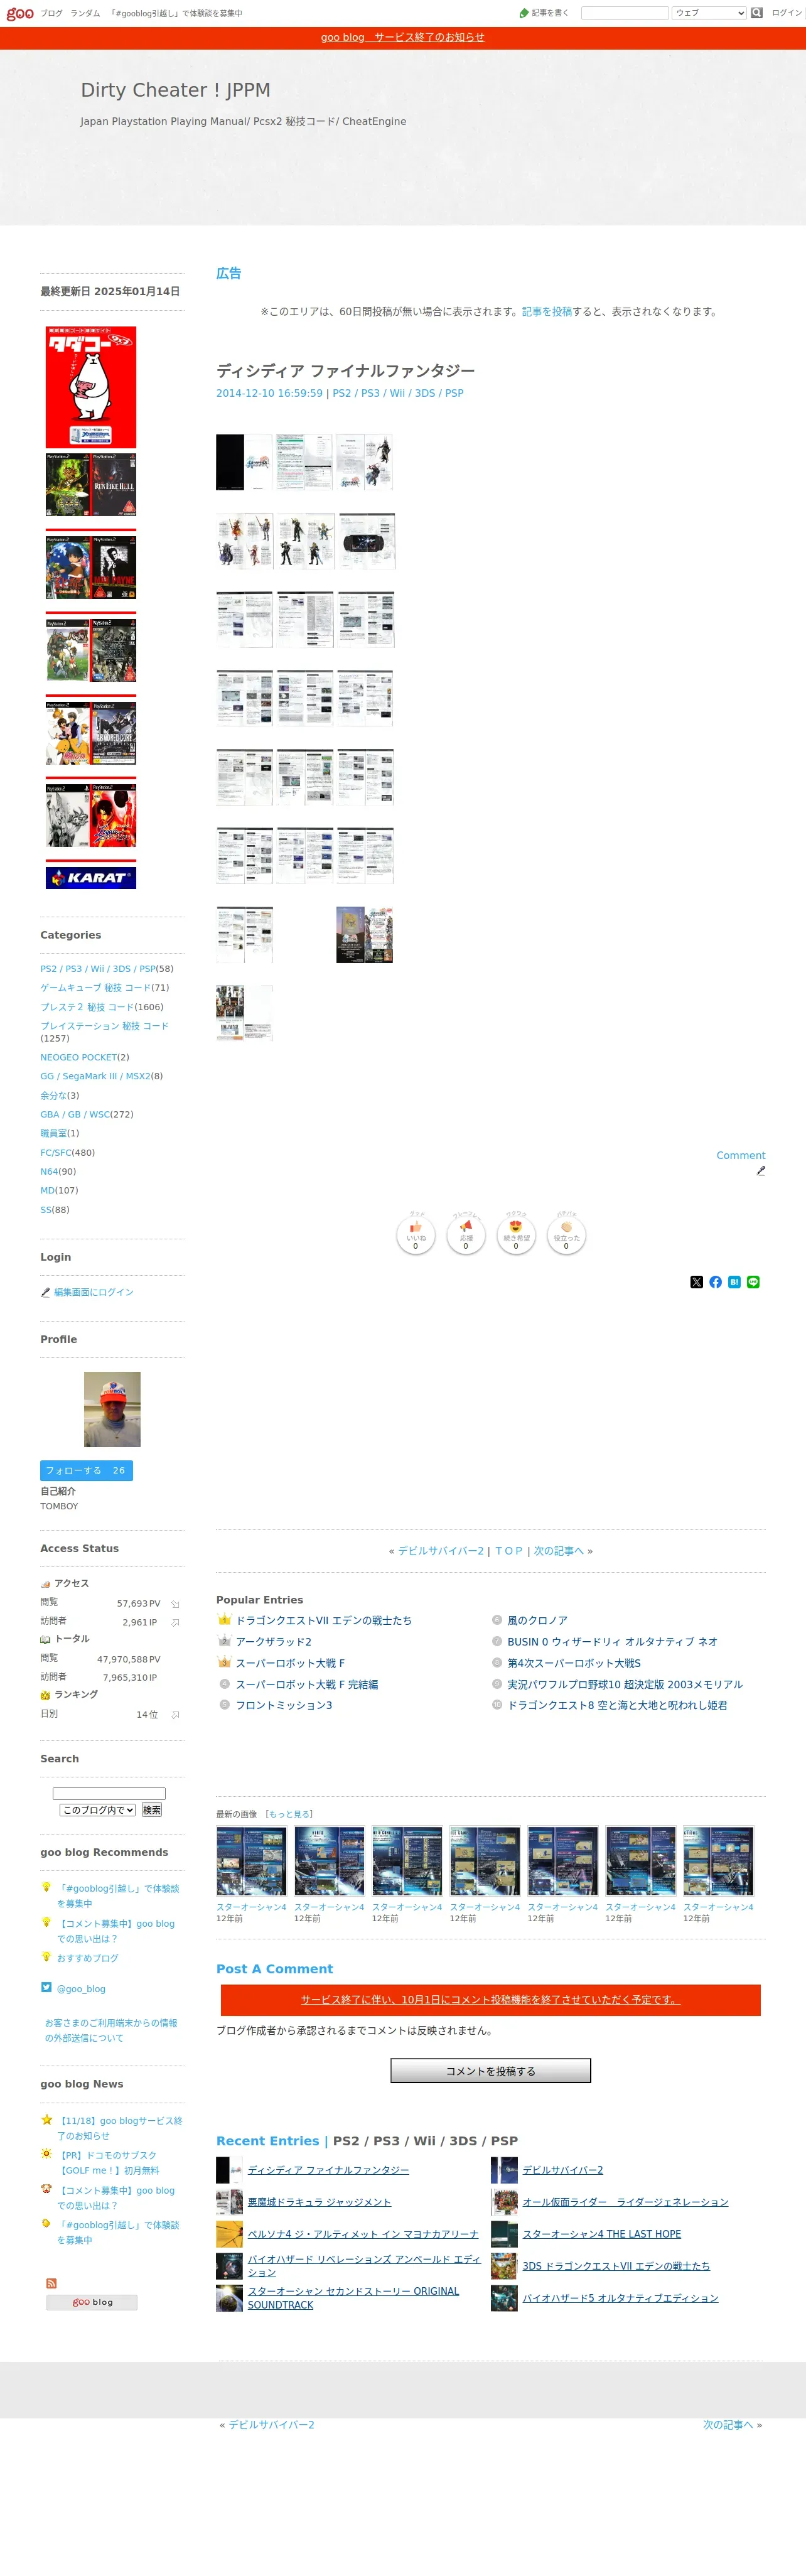806x2576 pixels.
Task: Click the crown icon beside アークザラッド2 entry
Action: [x=224, y=1641]
